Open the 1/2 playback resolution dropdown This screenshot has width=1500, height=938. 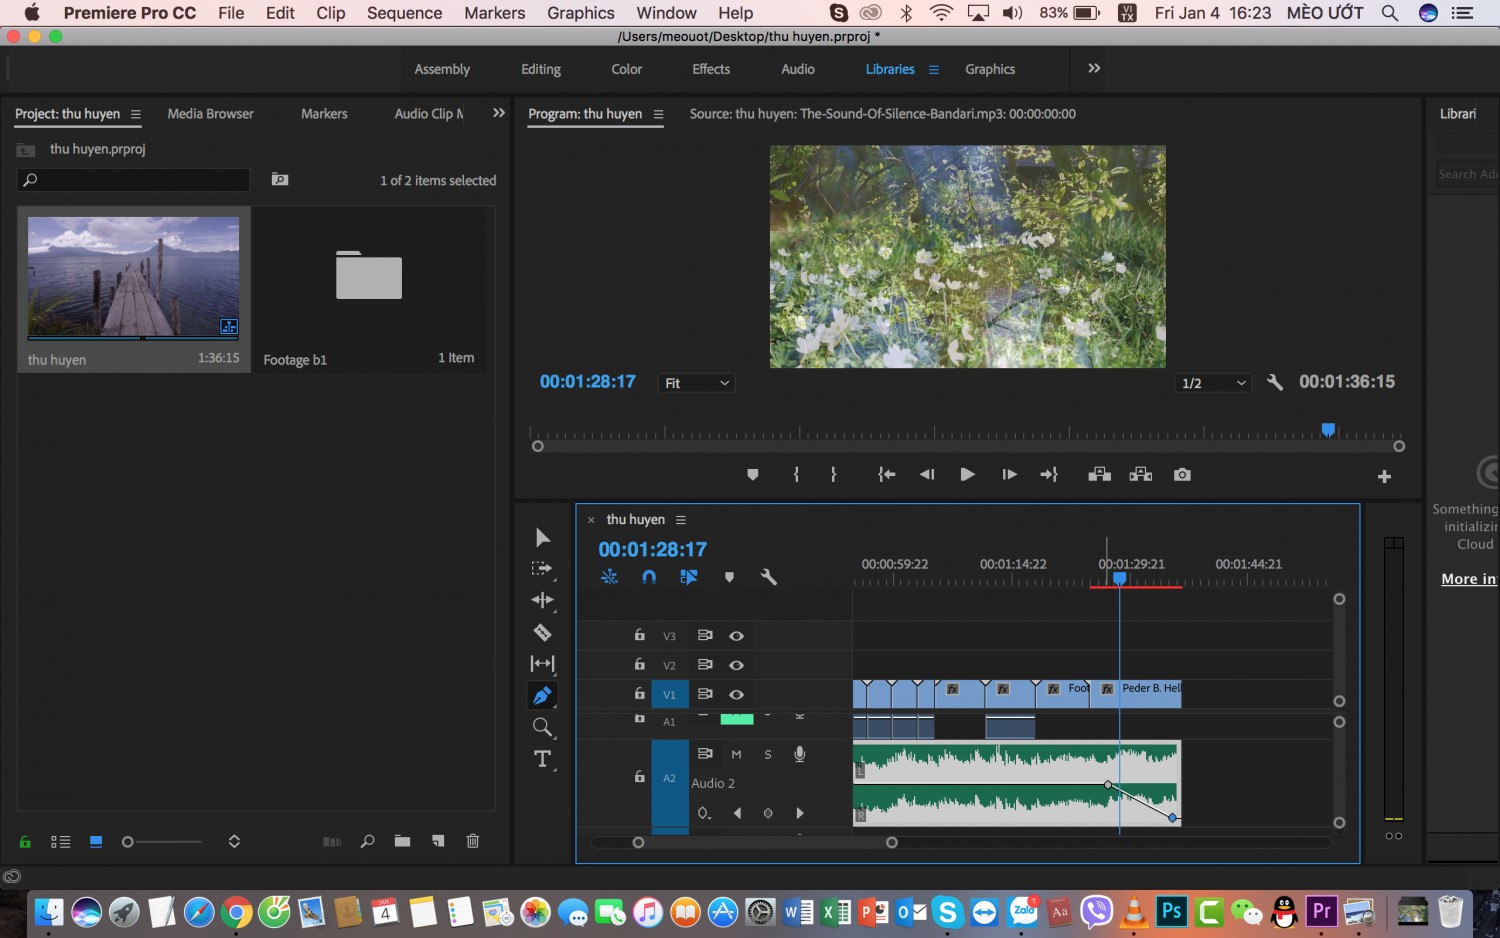1213,383
